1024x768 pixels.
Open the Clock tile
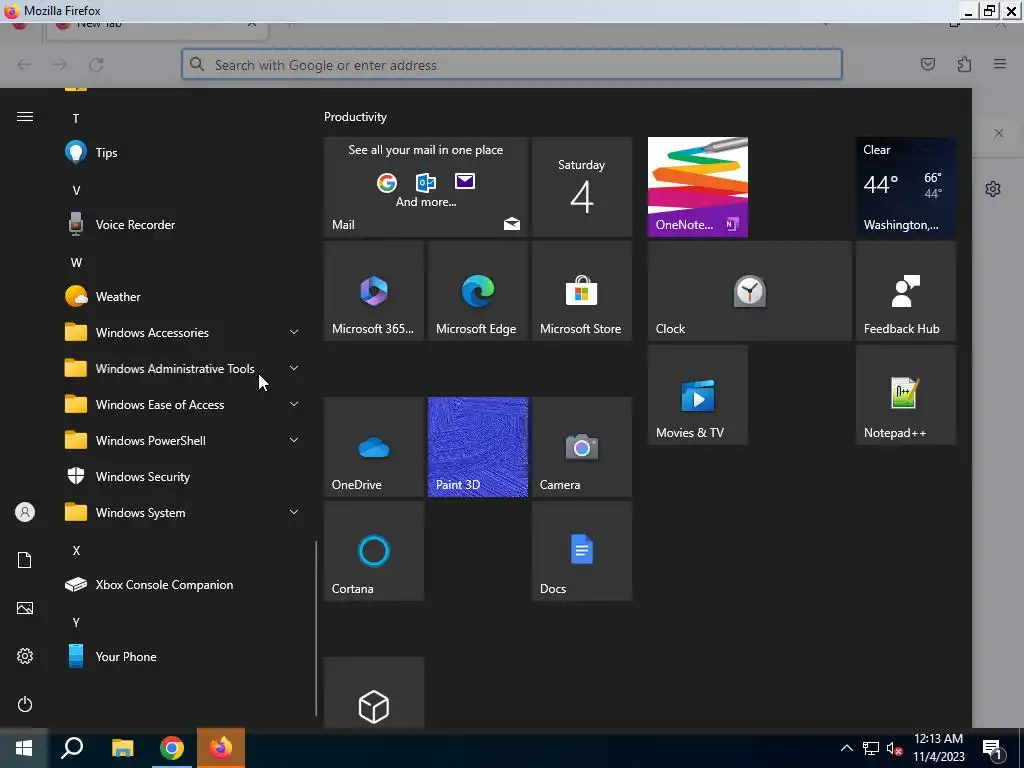750,291
